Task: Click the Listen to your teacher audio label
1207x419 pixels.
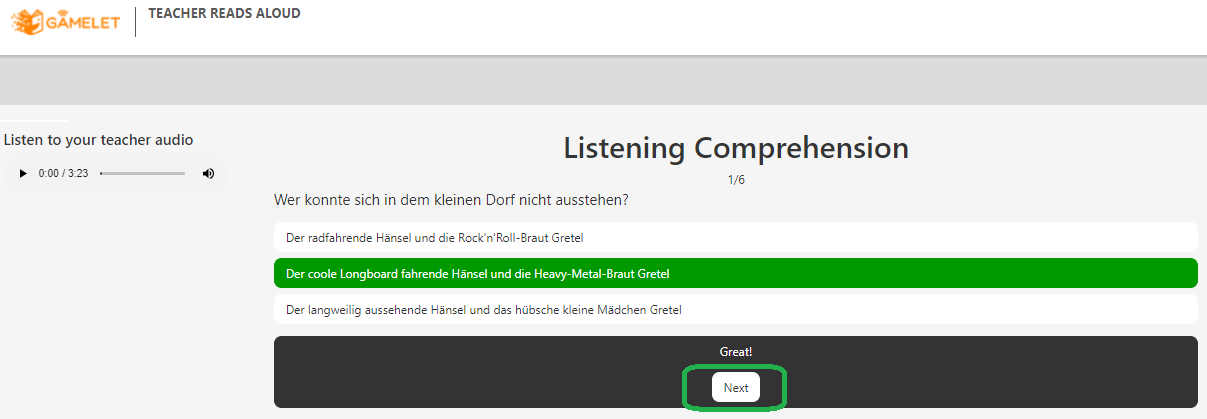Action: pos(98,140)
